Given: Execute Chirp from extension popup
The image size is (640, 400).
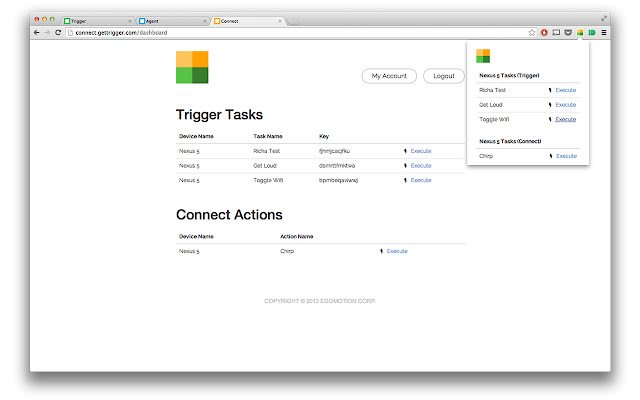Looking at the screenshot, I should 567,156.
